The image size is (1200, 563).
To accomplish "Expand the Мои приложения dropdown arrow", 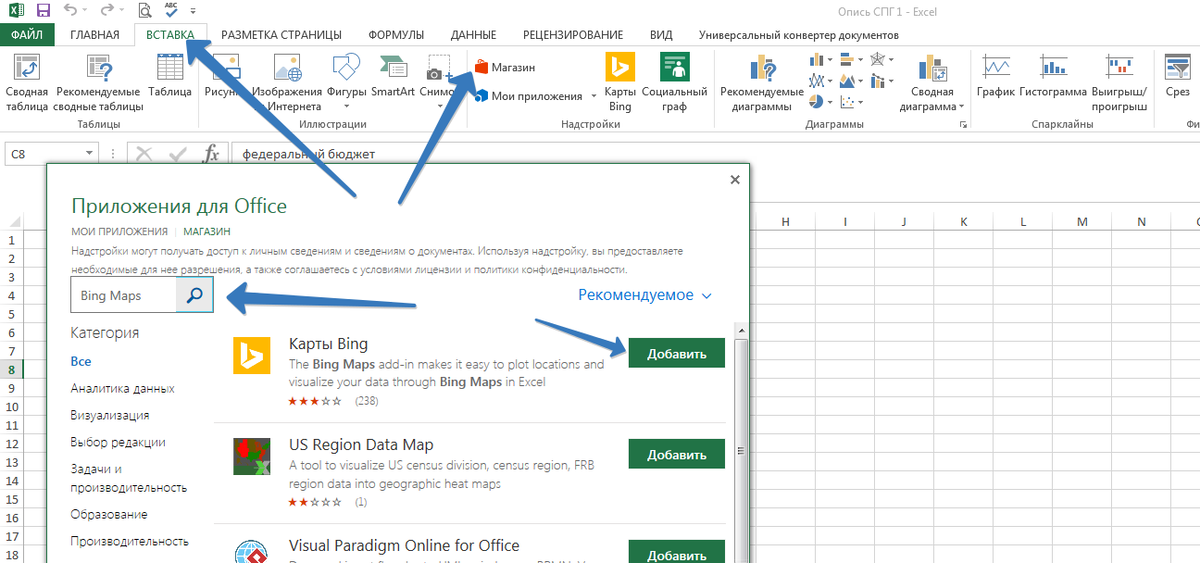I will 594,97.
